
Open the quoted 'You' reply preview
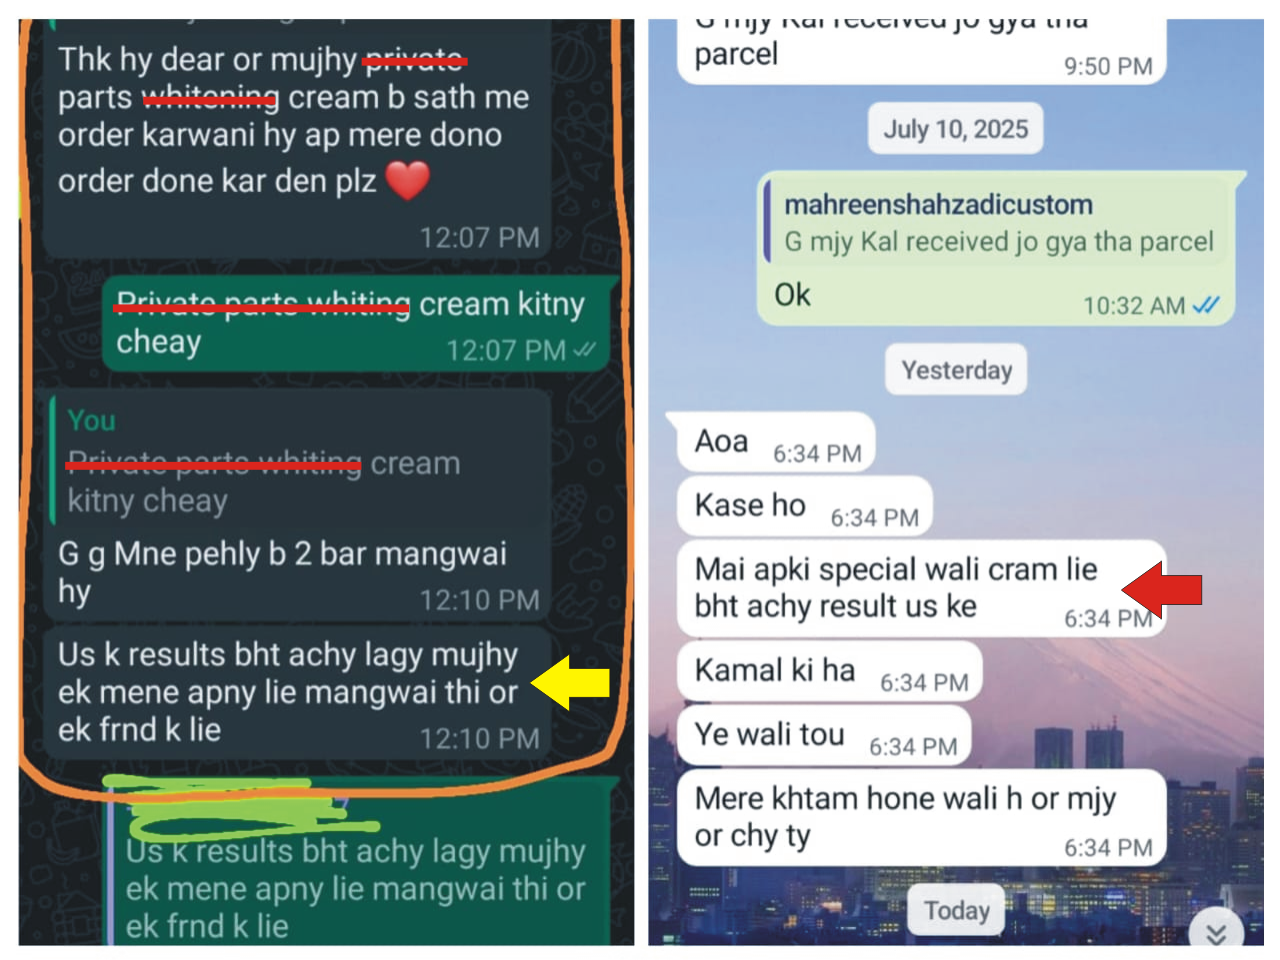pos(299,459)
